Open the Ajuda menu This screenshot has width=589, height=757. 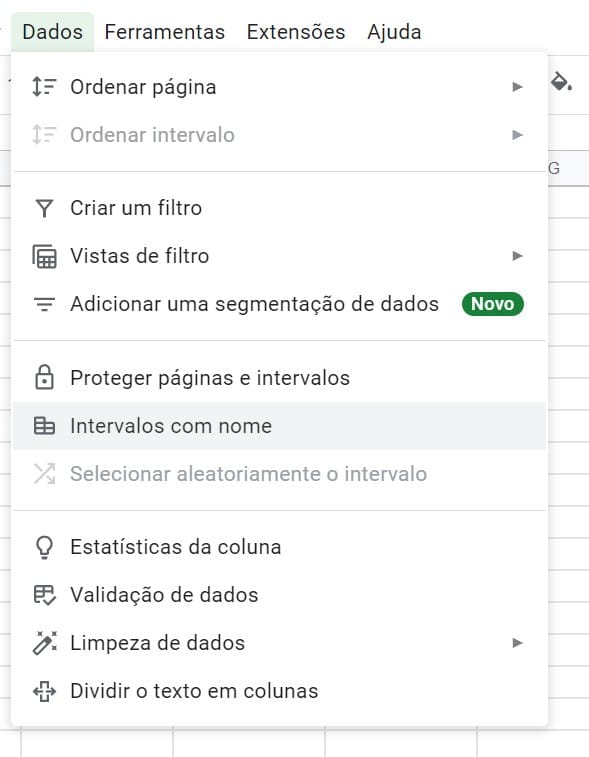click(394, 32)
